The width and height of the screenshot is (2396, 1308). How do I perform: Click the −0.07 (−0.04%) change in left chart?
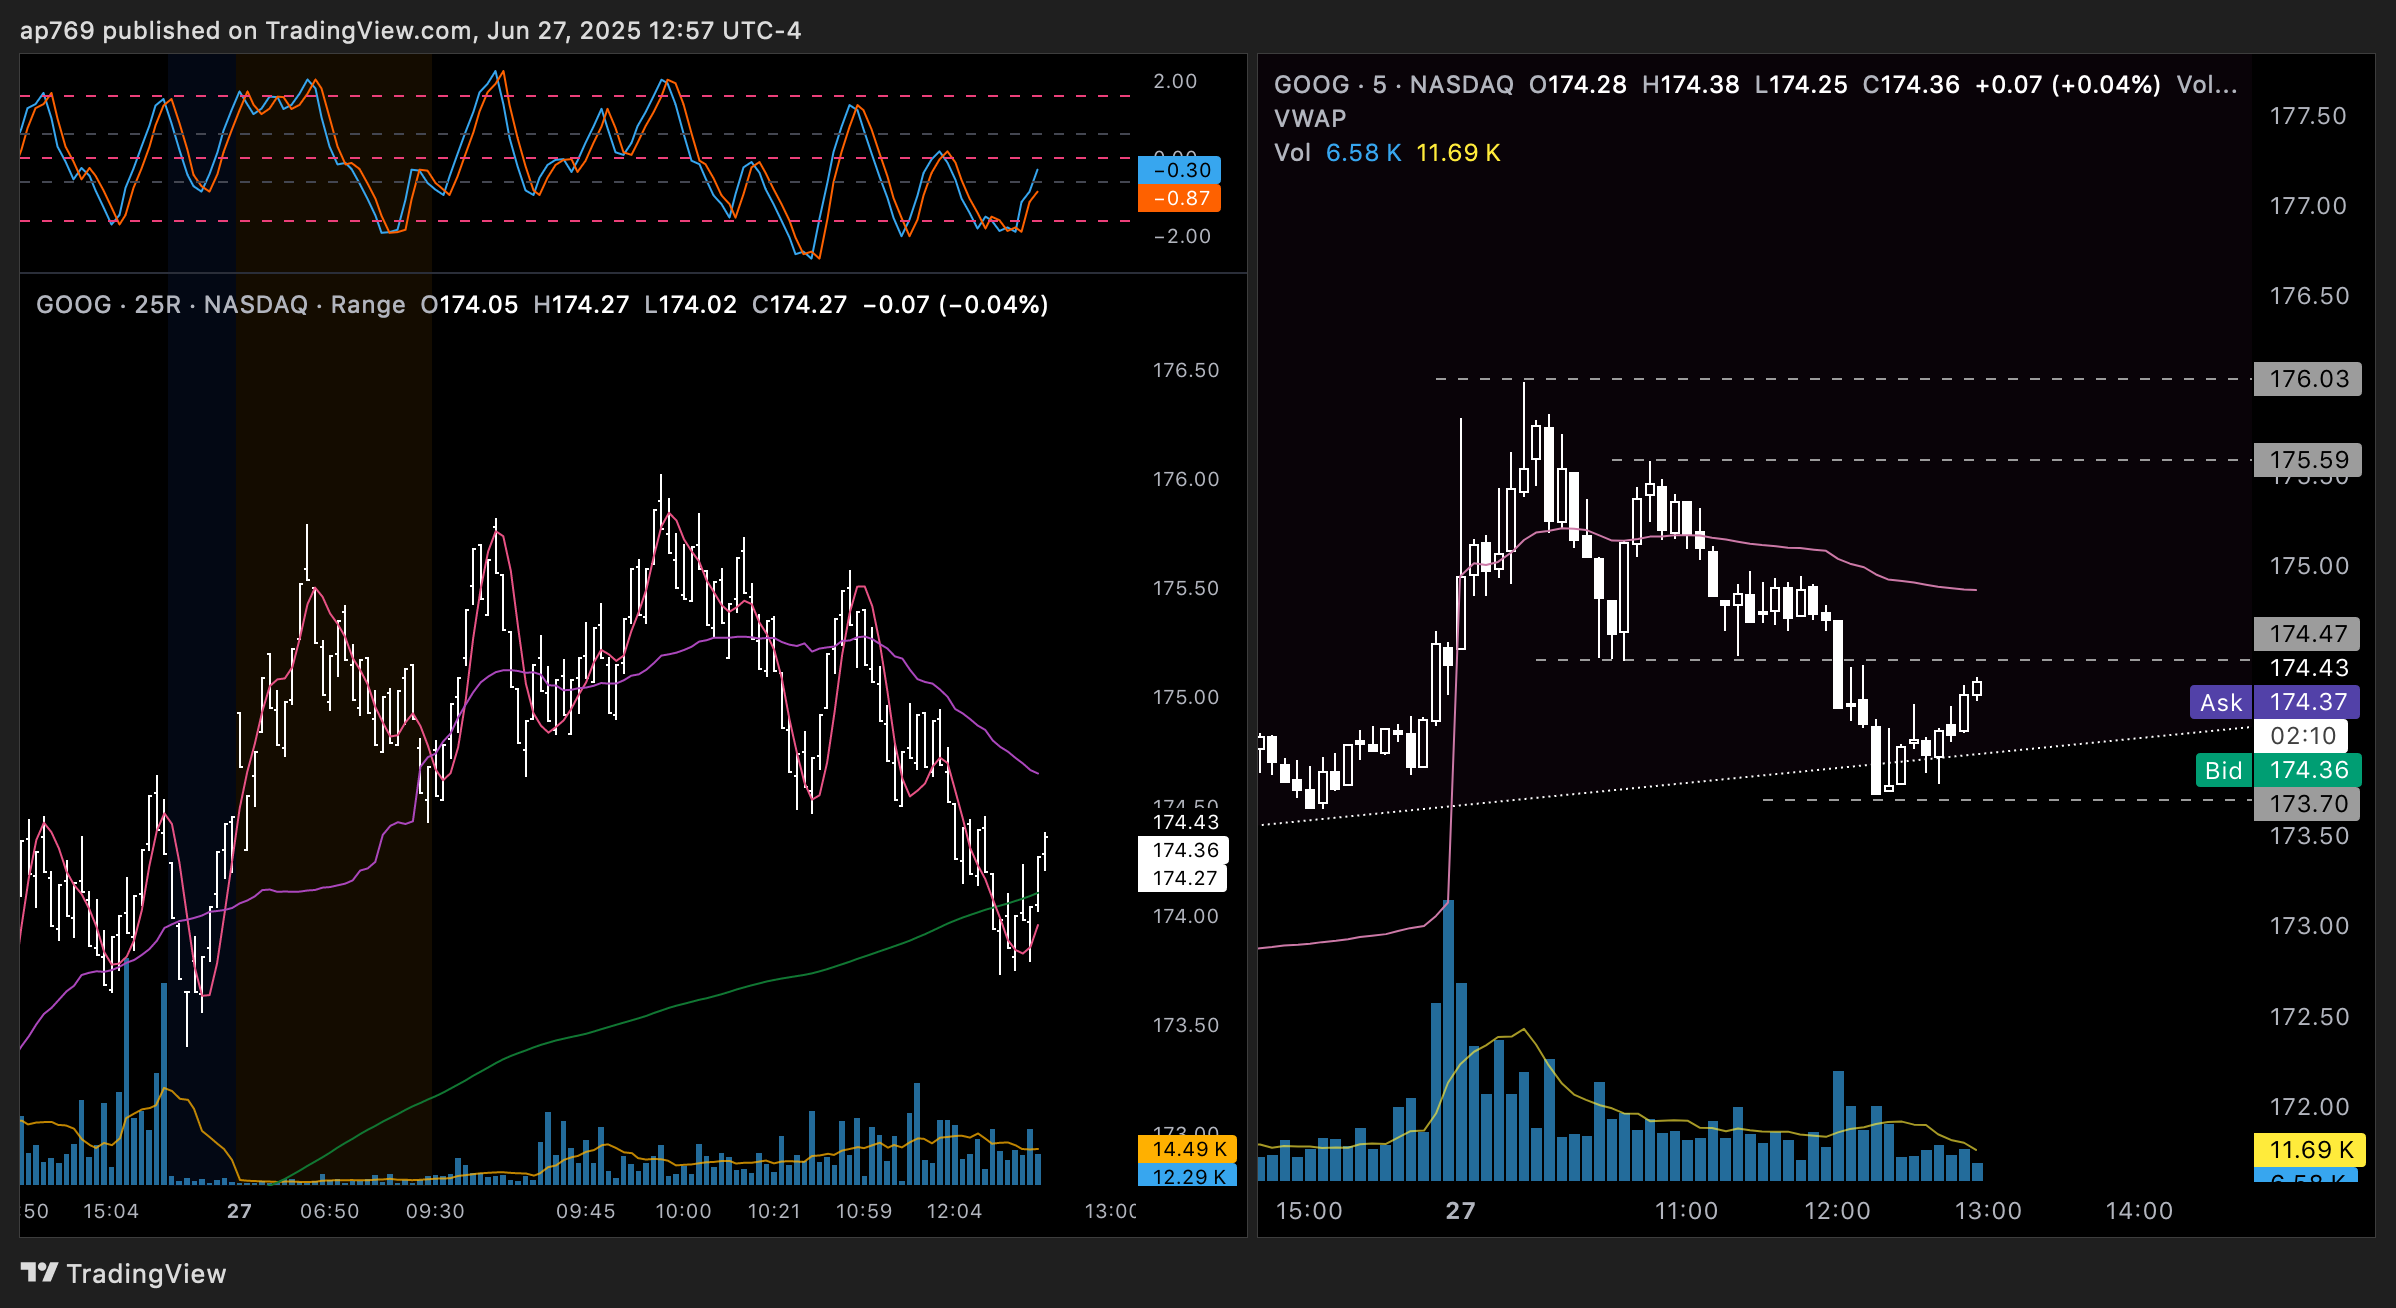click(x=955, y=305)
